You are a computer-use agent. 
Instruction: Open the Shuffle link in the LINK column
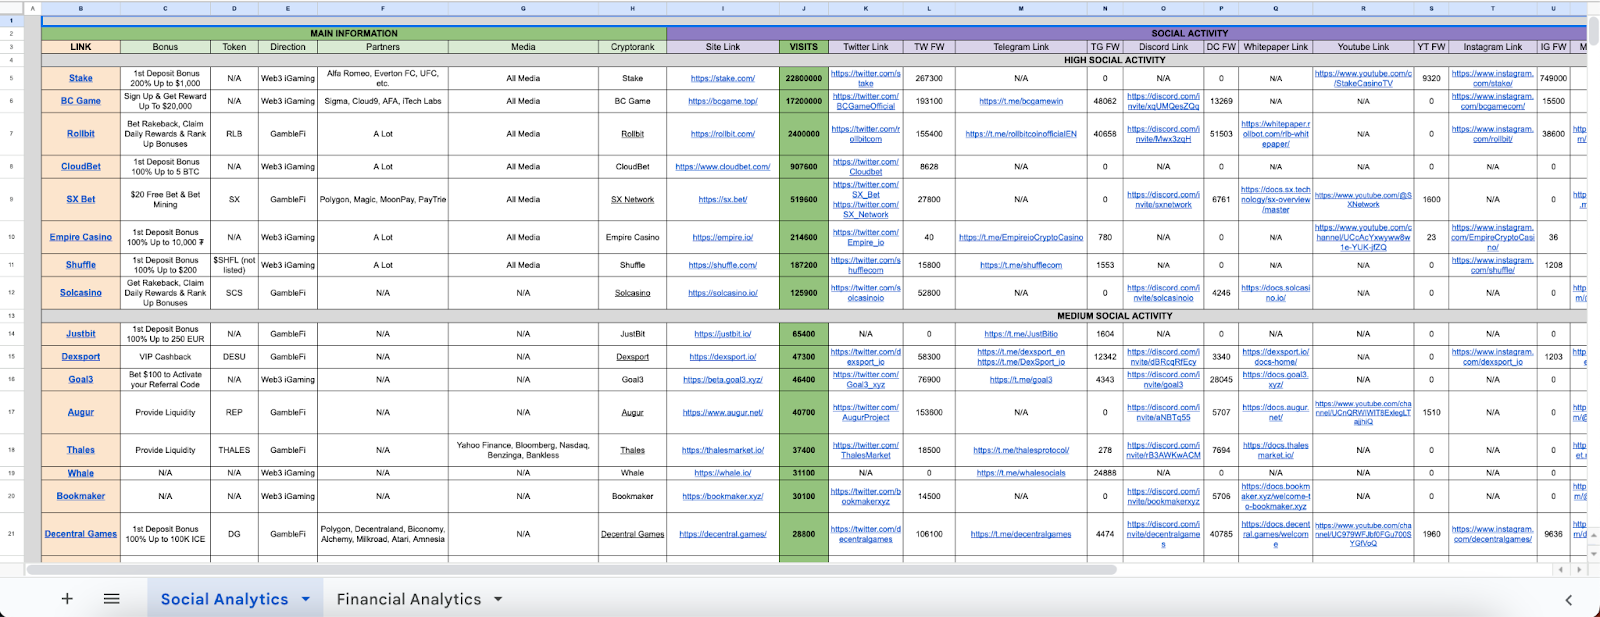pyautogui.click(x=81, y=265)
